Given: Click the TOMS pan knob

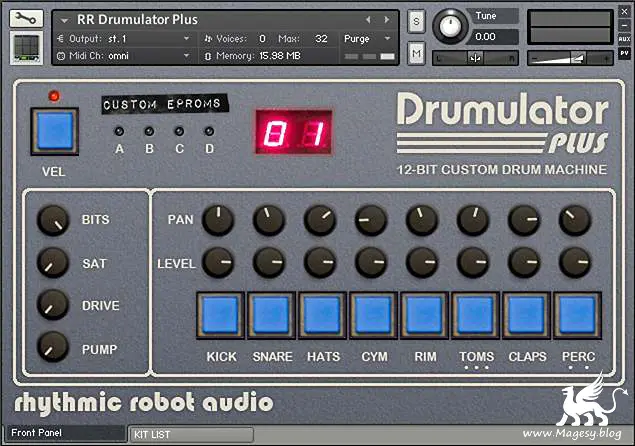Looking at the screenshot, I should (x=473, y=220).
